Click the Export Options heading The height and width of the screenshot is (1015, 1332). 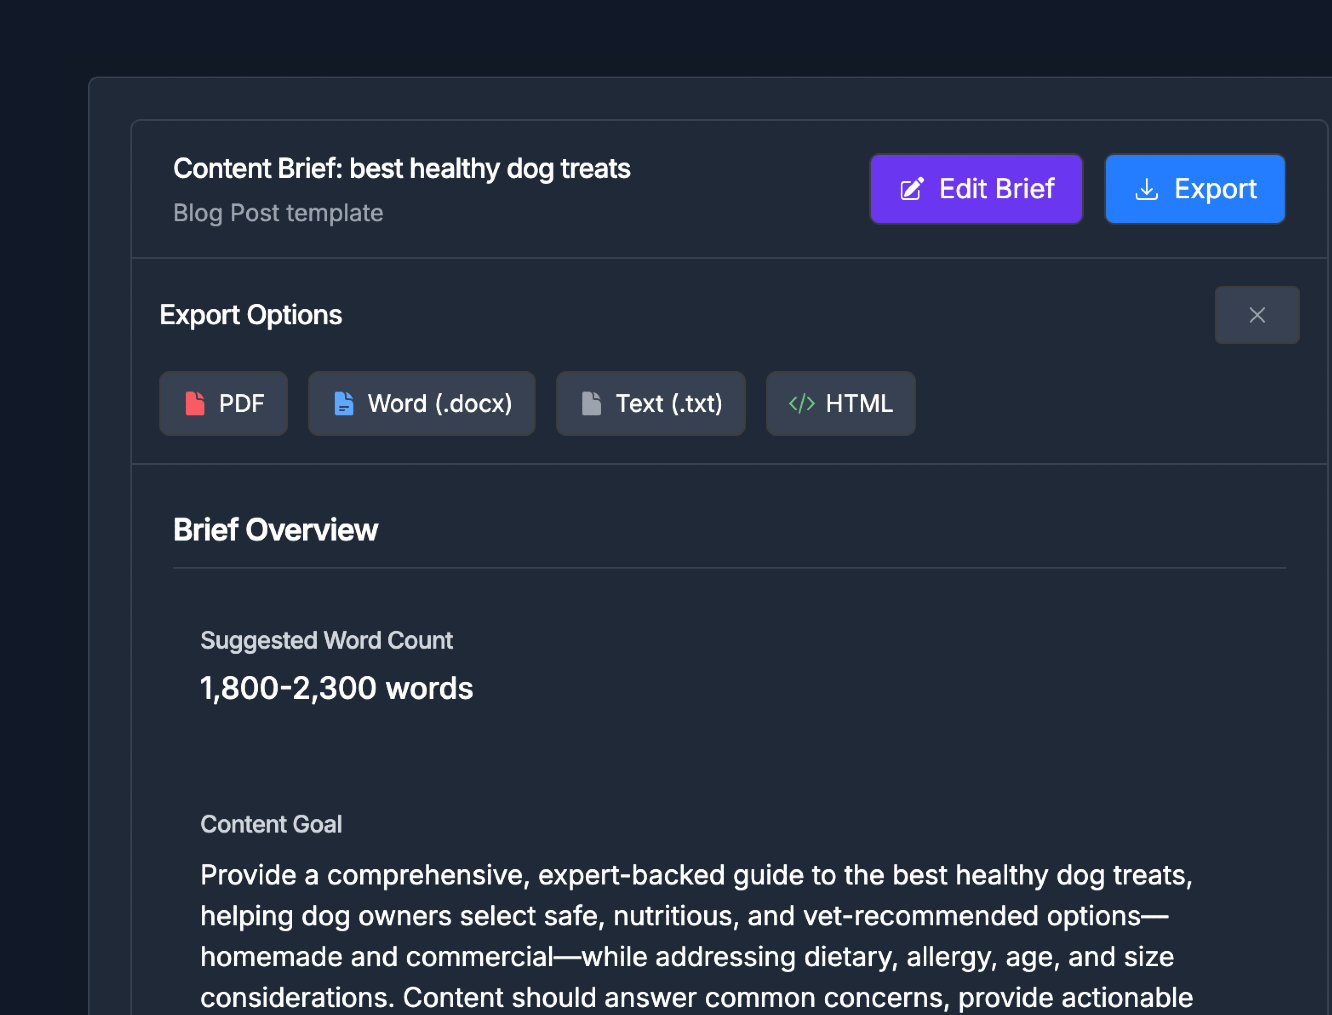pos(251,315)
